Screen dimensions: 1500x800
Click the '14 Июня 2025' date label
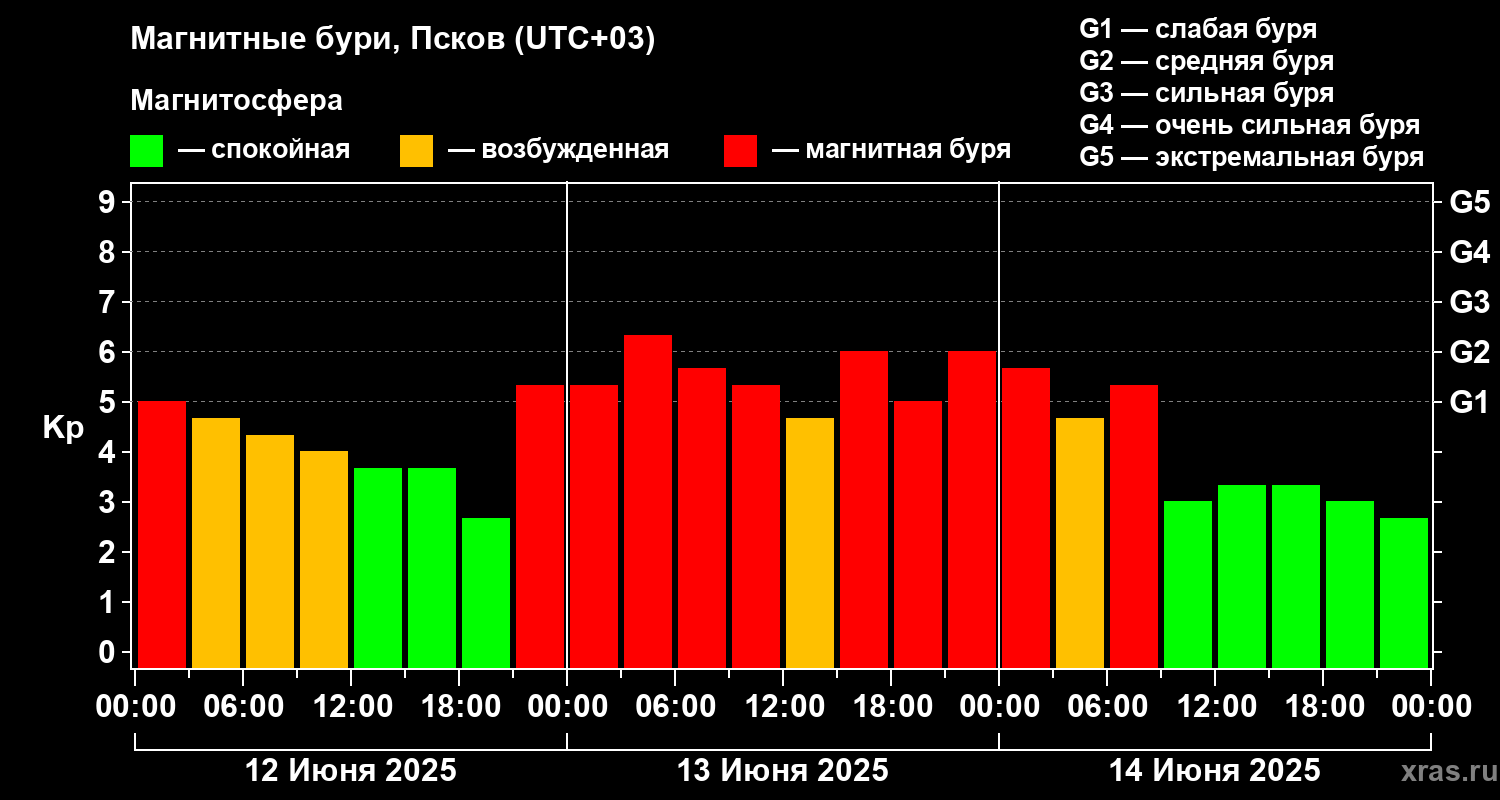coord(1215,771)
